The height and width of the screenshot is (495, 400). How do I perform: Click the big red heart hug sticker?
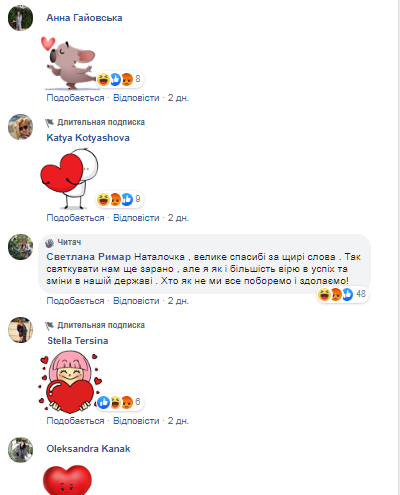[69, 178]
